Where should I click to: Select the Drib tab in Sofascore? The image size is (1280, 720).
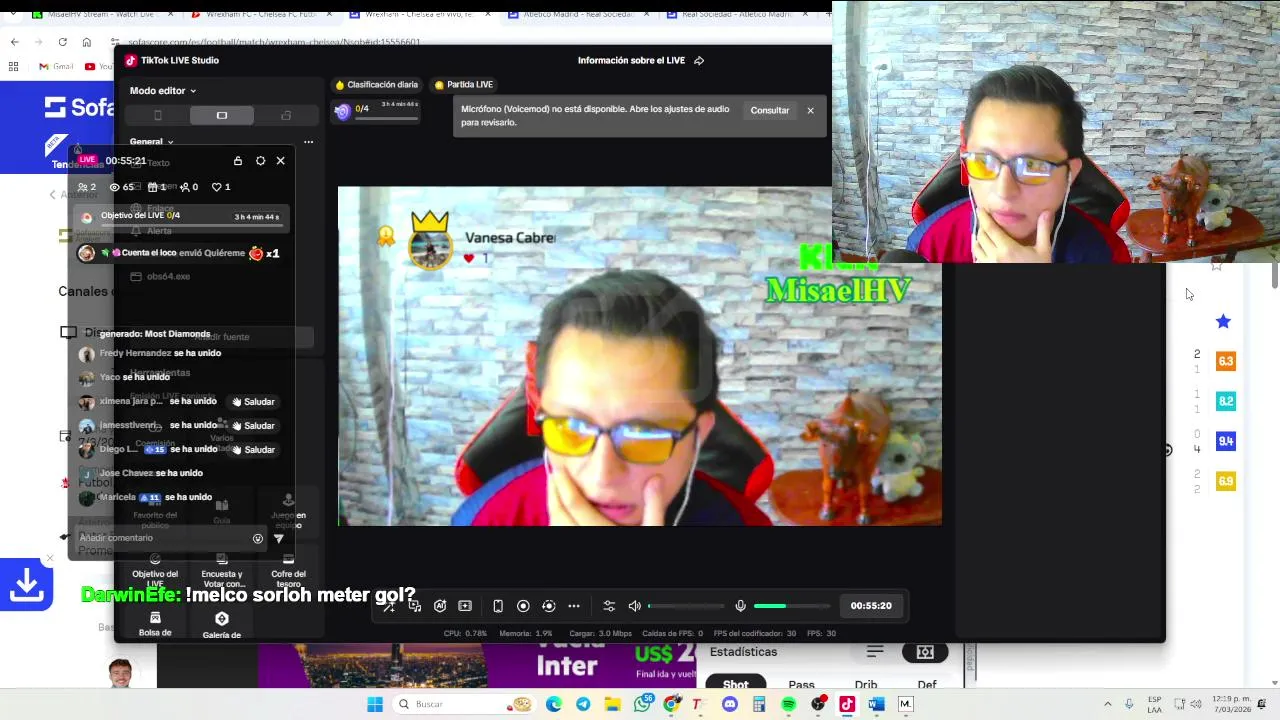pyautogui.click(x=866, y=685)
